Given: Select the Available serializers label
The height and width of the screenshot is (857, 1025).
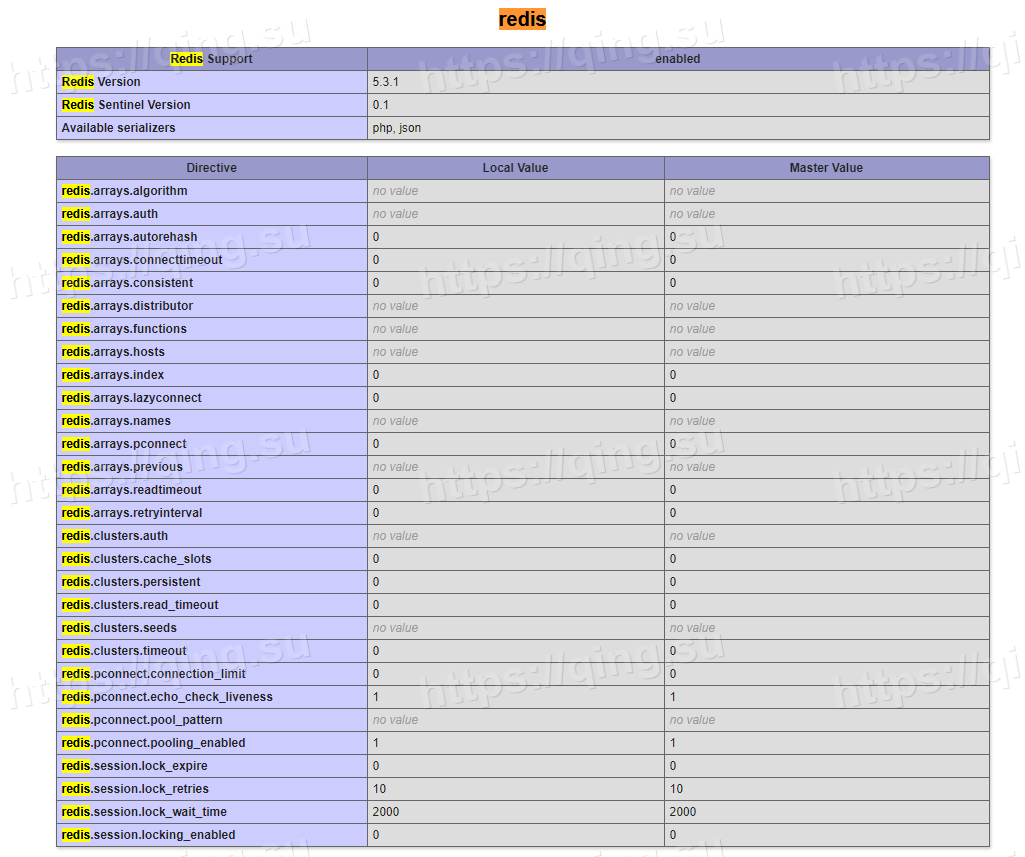Looking at the screenshot, I should (118, 127).
